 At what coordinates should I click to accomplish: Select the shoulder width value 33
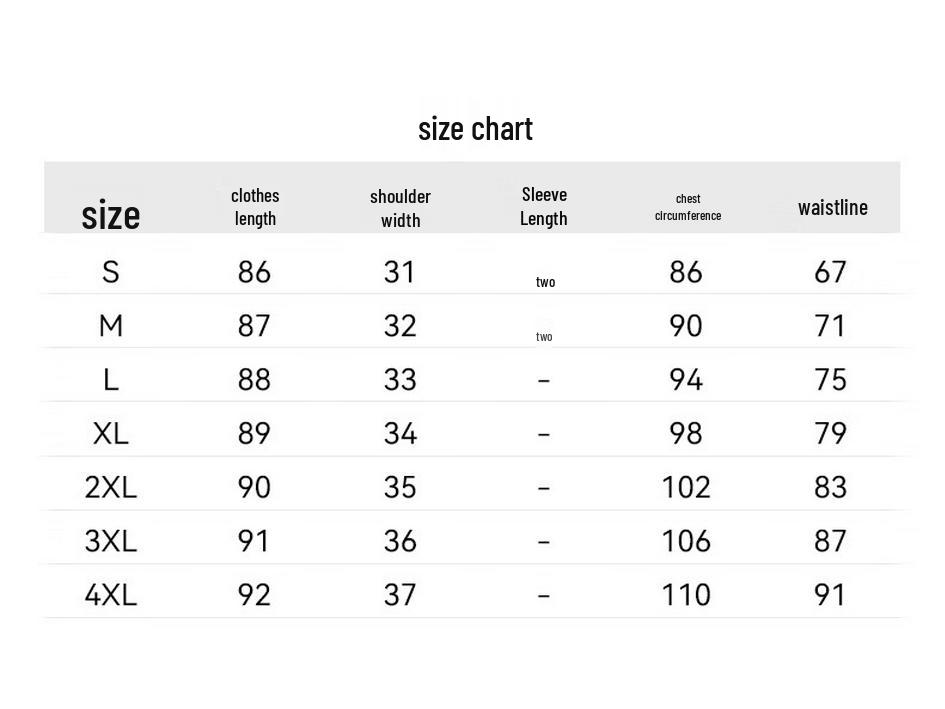(x=399, y=380)
